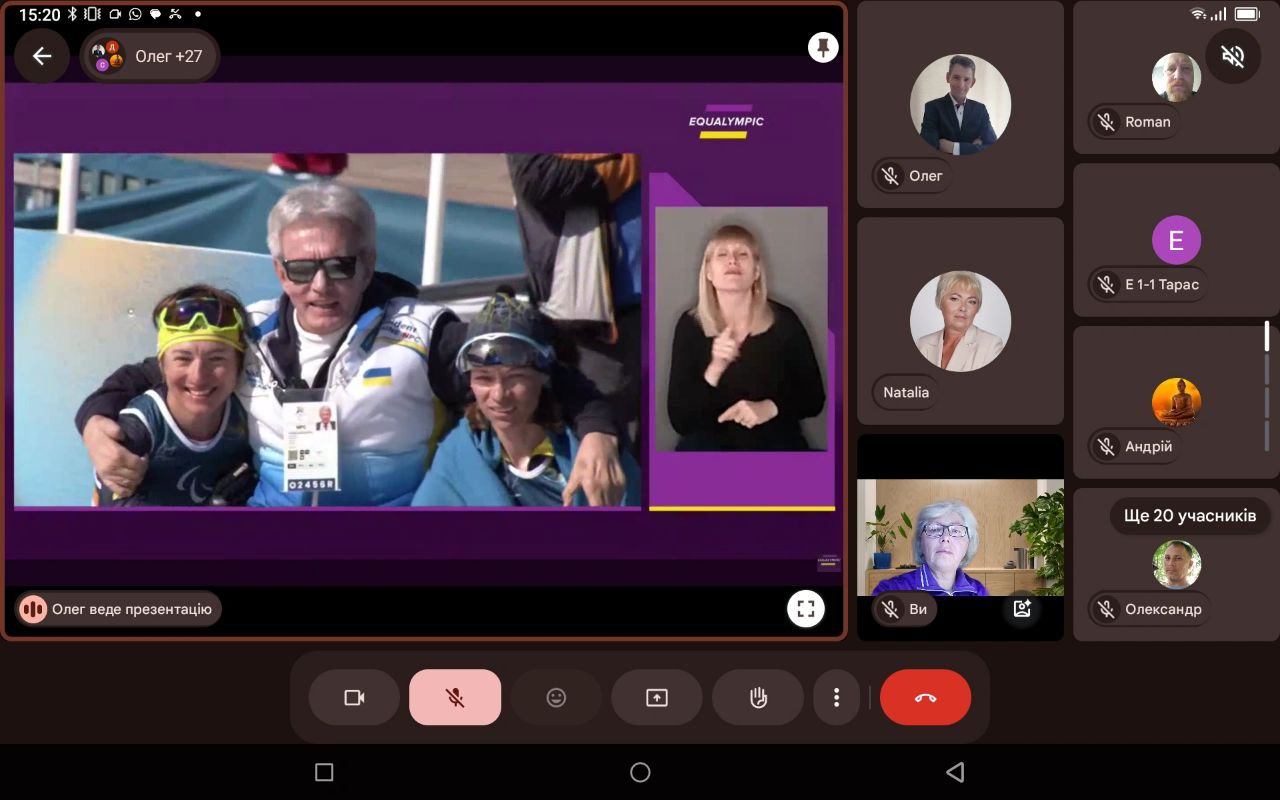The height and width of the screenshot is (800, 1280).
Task: Enter fullscreen on the presentation
Action: (806, 608)
